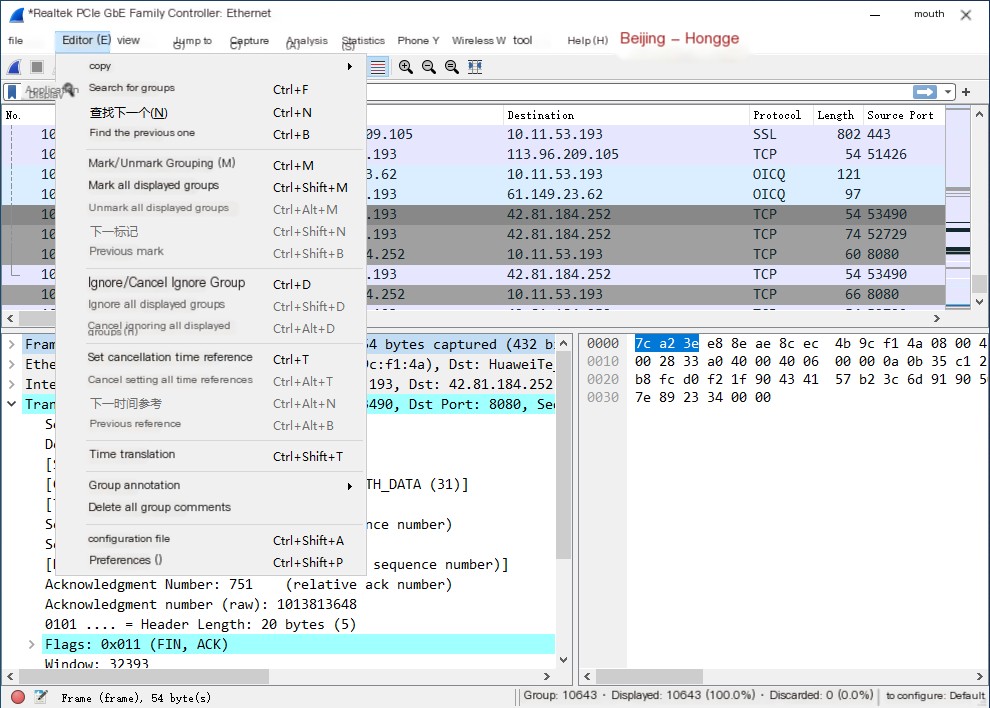Viewport: 990px width, 708px height.
Task: Expand the Internet Protocol tree node
Action: (11, 384)
